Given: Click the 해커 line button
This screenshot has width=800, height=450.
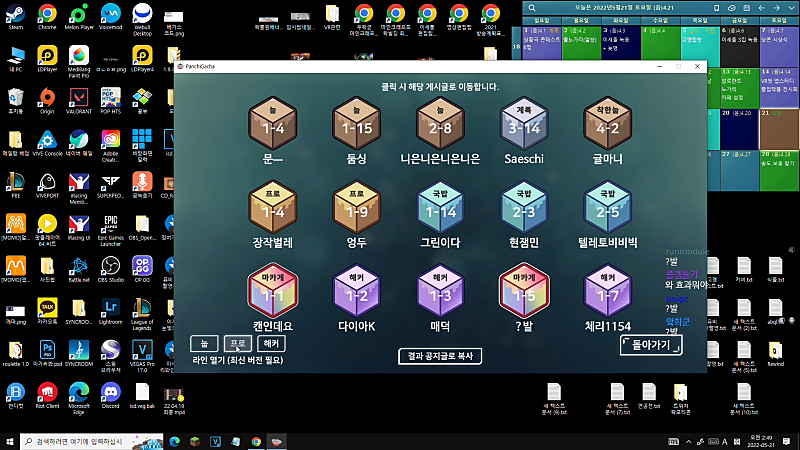Looking at the screenshot, I should pos(271,343).
